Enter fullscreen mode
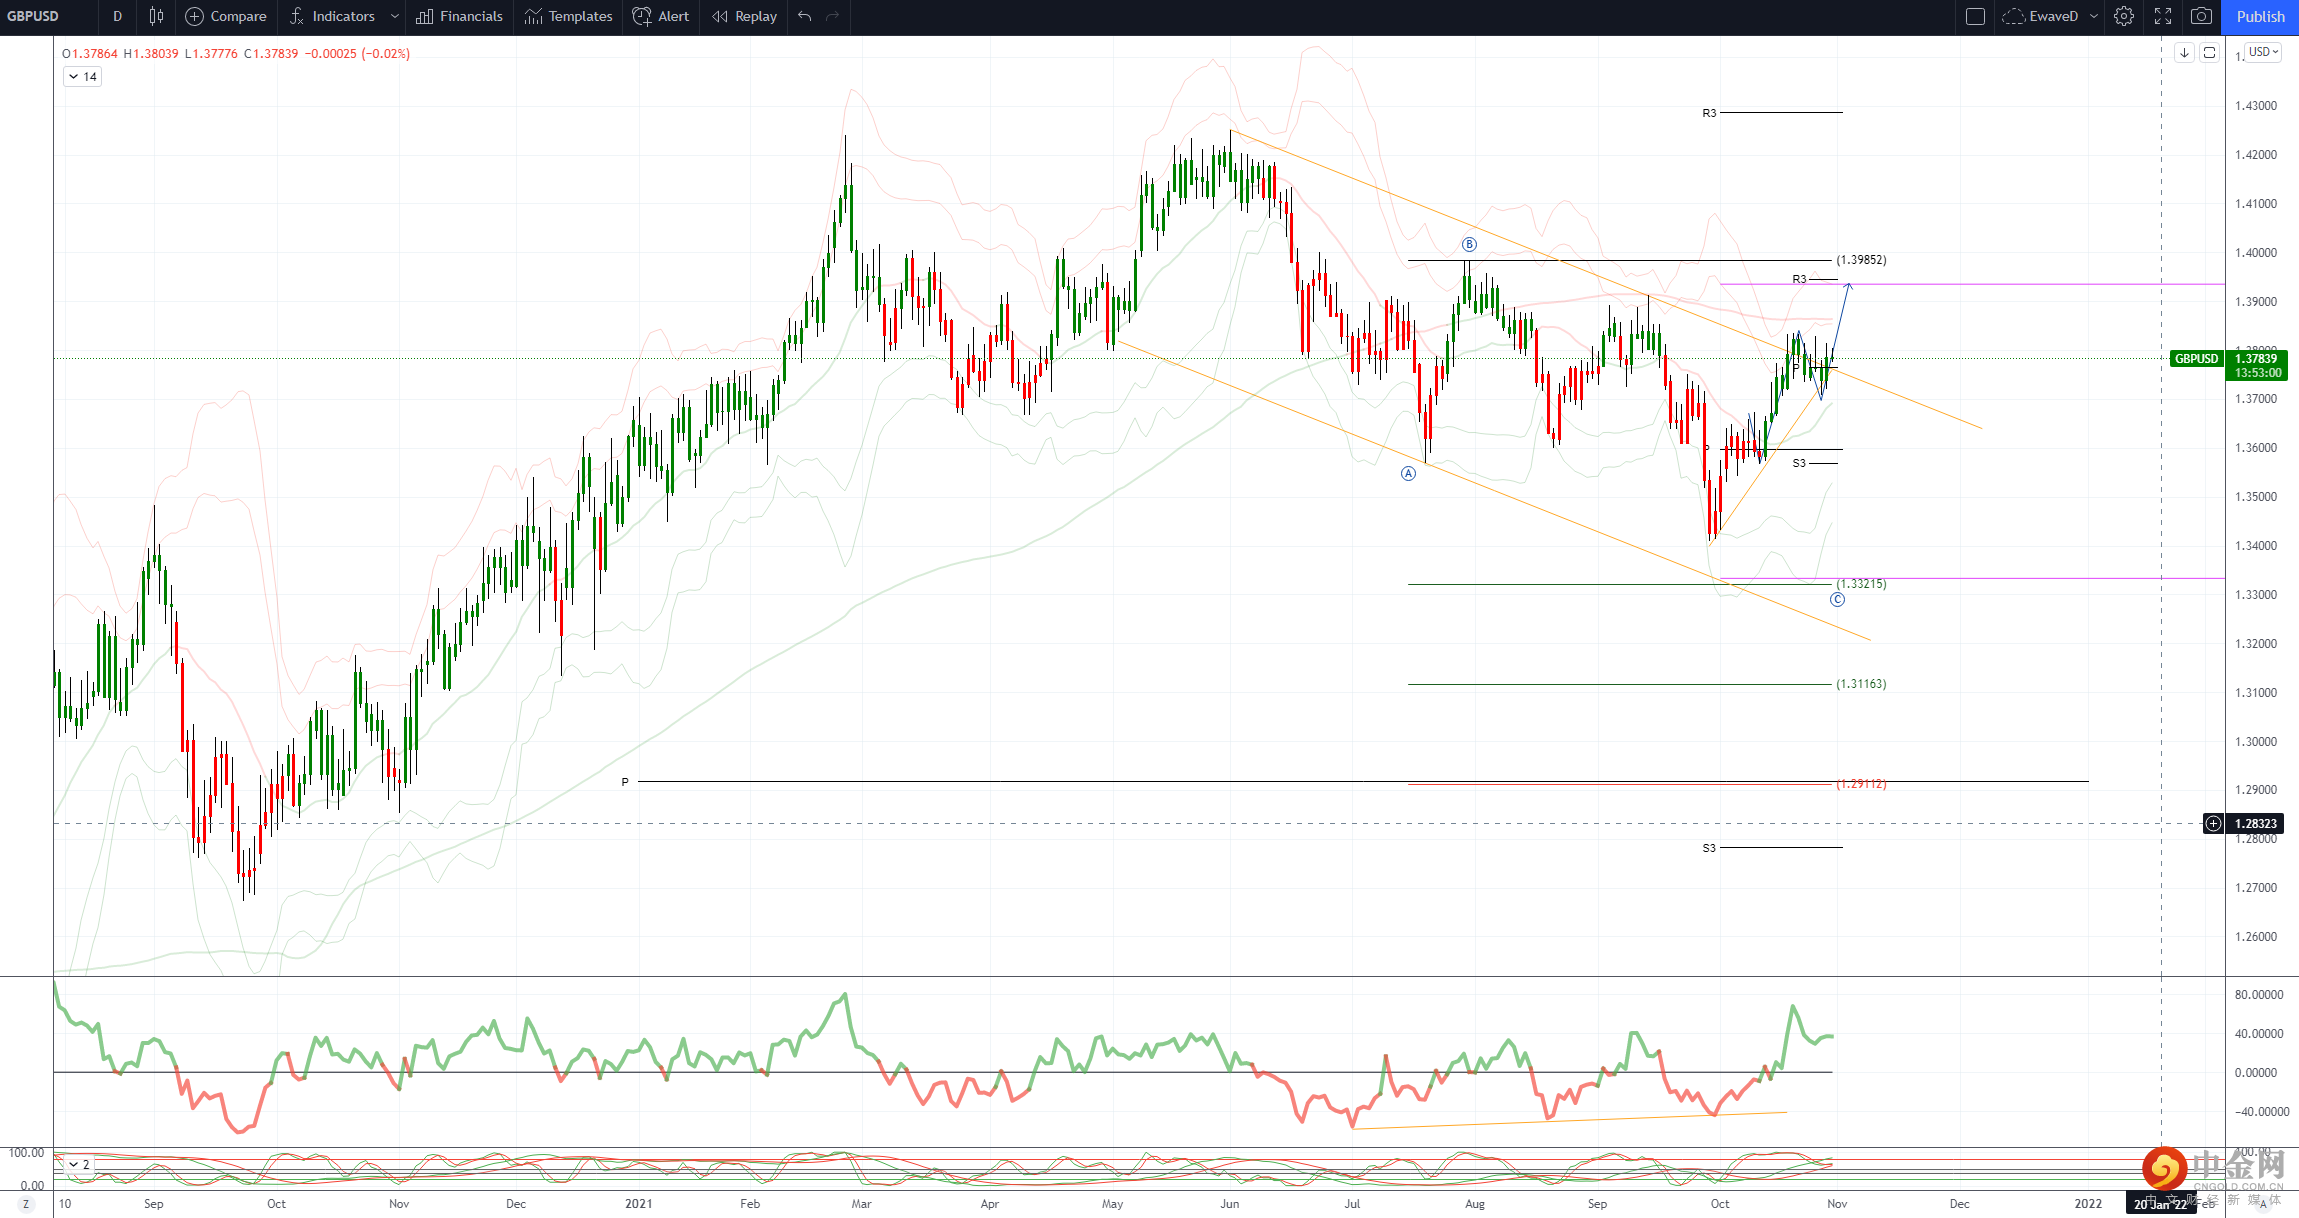 coord(2163,16)
